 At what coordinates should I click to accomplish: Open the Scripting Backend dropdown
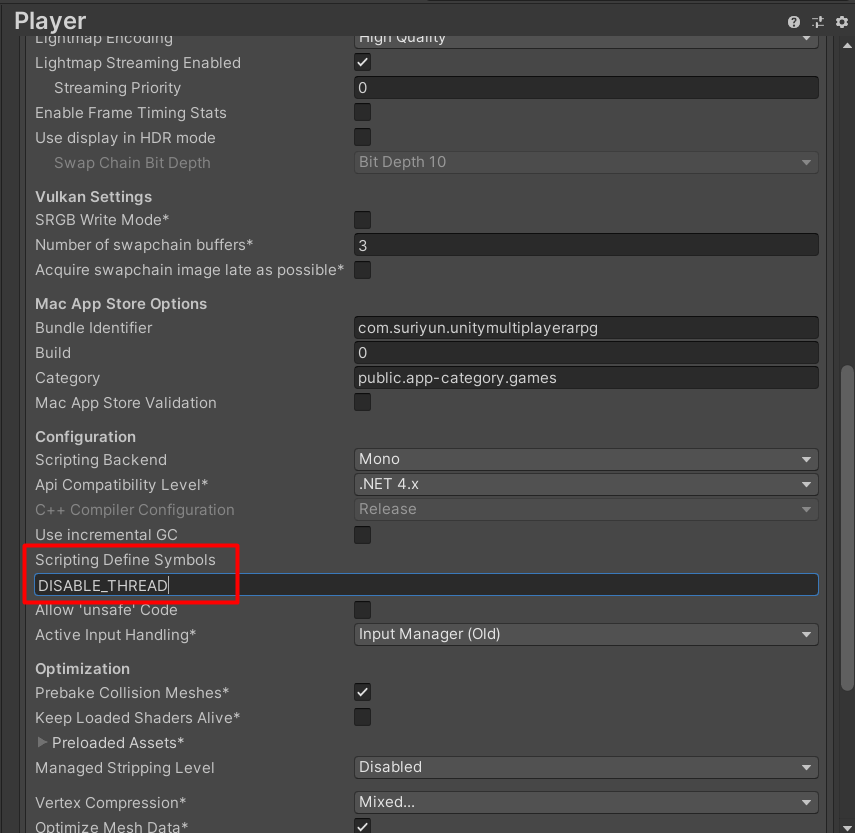(585, 458)
